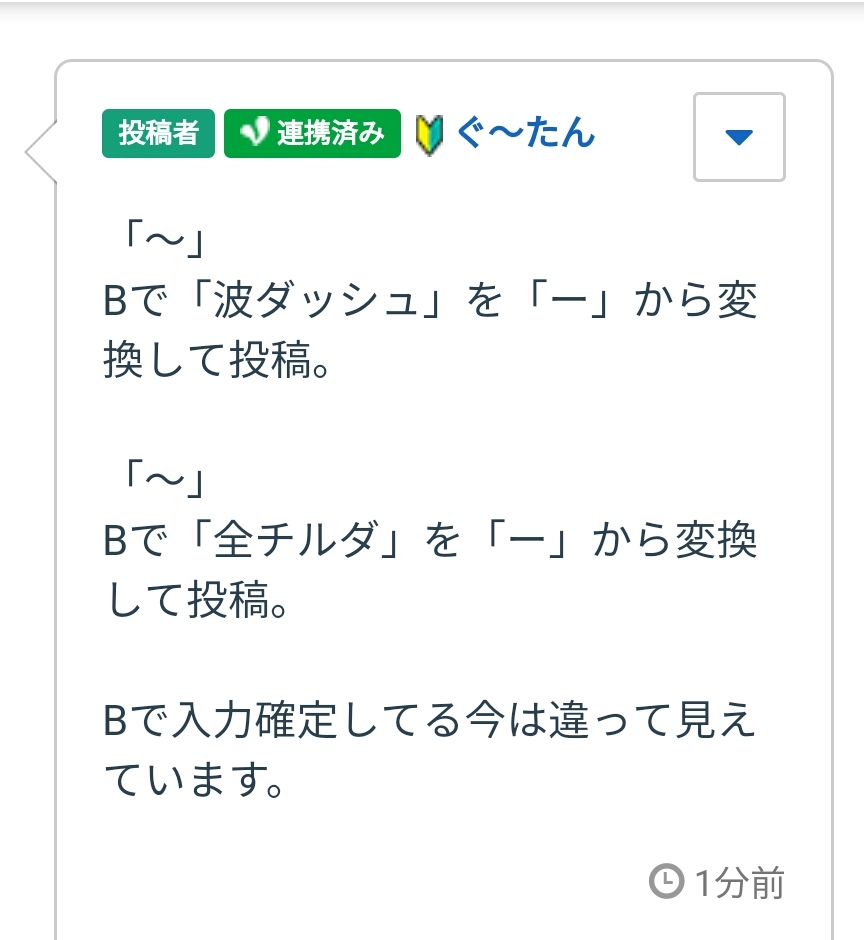Click the line starting Bで入力確定してる
Viewport: 864px width, 940px height.
[x=430, y=722]
